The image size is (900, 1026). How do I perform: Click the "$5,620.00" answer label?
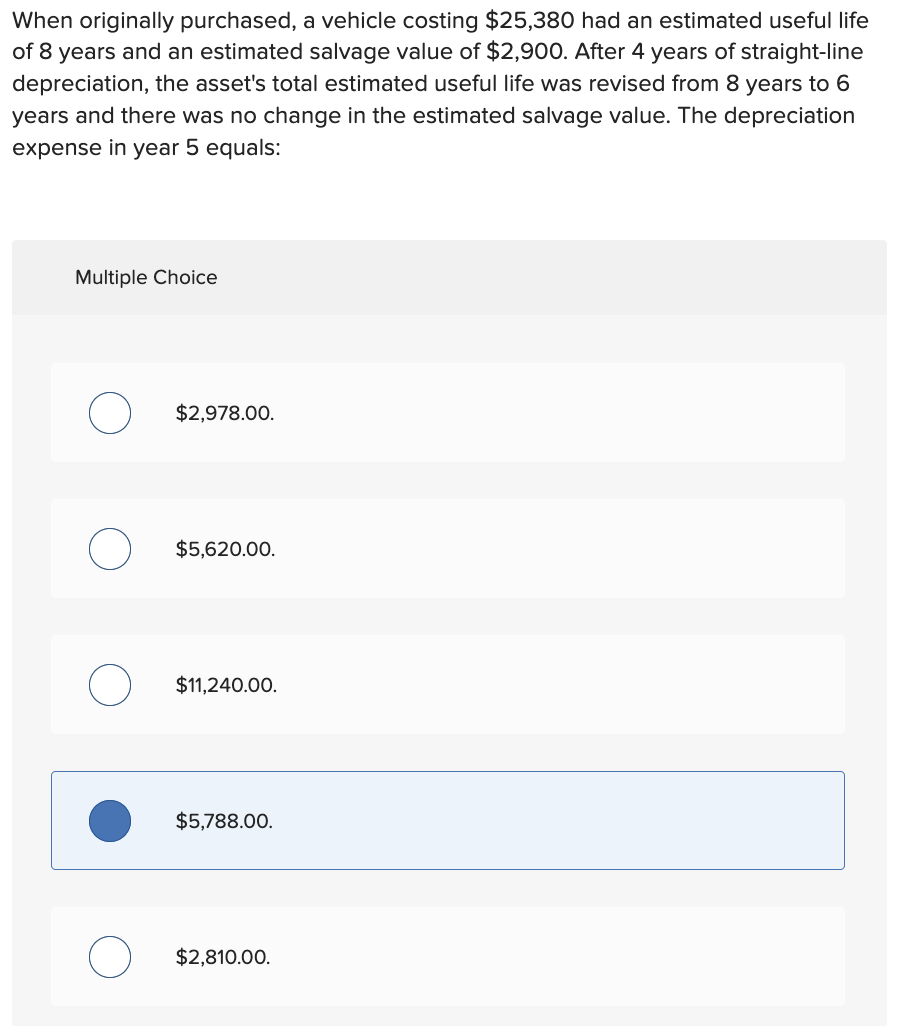[225, 549]
